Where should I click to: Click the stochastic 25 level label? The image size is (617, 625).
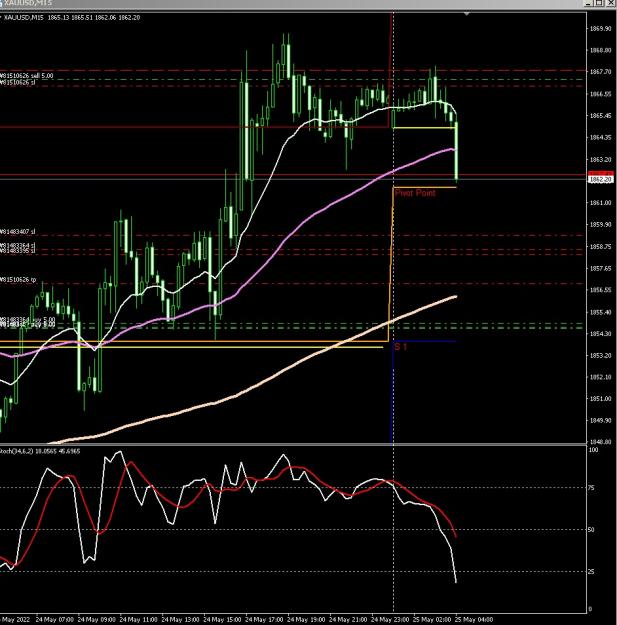tap(591, 572)
